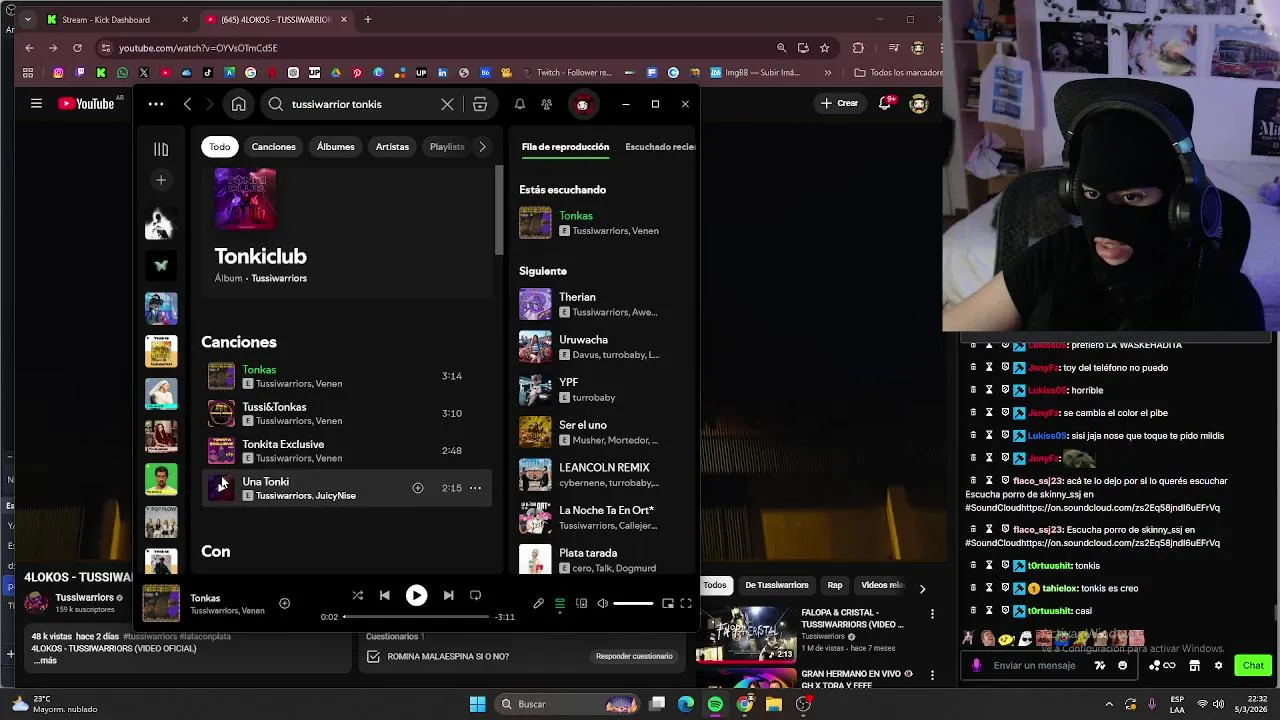Open more options for Una Tonki
The height and width of the screenshot is (720, 1280).
tap(475, 488)
